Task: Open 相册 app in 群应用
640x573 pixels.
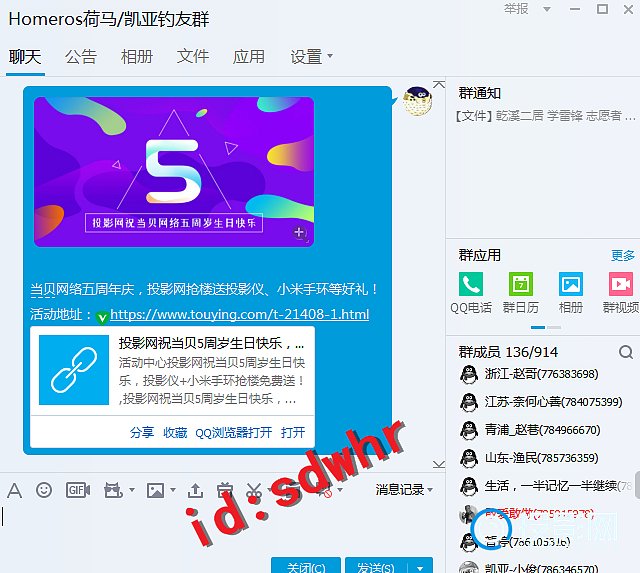Action: [571, 293]
